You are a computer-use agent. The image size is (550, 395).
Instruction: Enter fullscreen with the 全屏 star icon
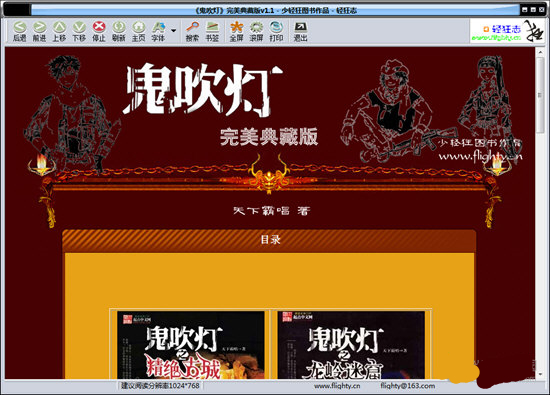coord(236,31)
